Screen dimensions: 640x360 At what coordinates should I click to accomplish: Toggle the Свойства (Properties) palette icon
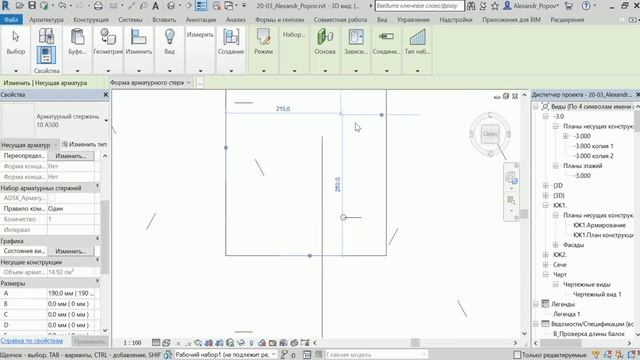point(46,55)
